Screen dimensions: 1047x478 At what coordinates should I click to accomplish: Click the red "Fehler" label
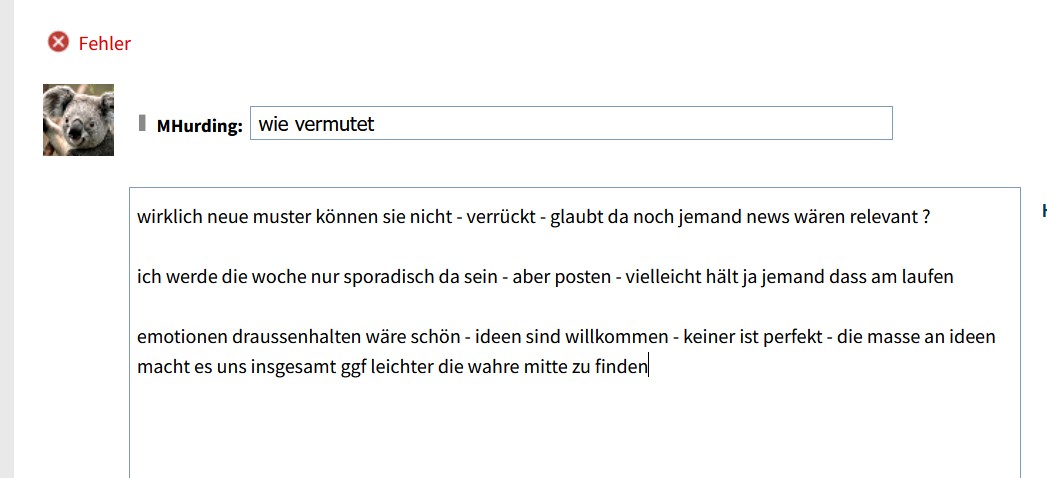105,43
